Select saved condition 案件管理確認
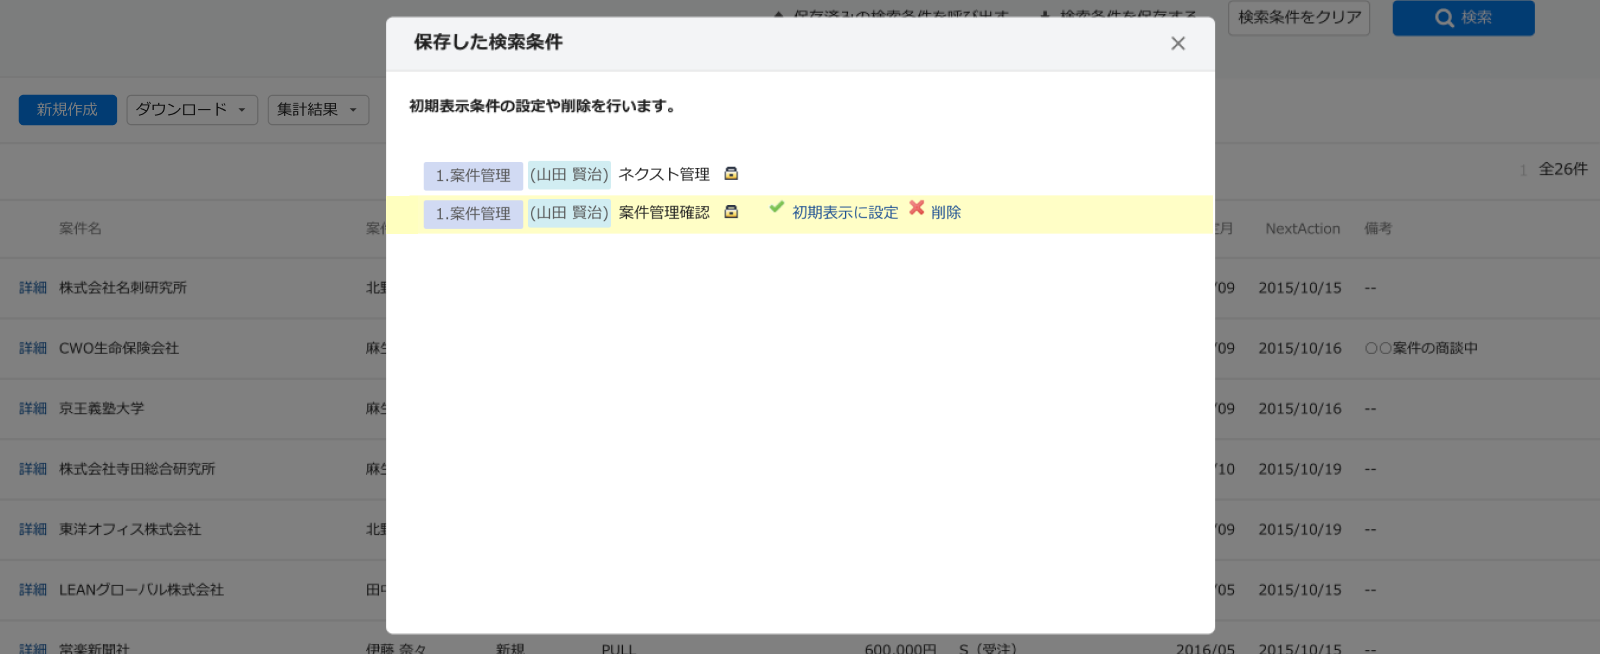 click(664, 213)
